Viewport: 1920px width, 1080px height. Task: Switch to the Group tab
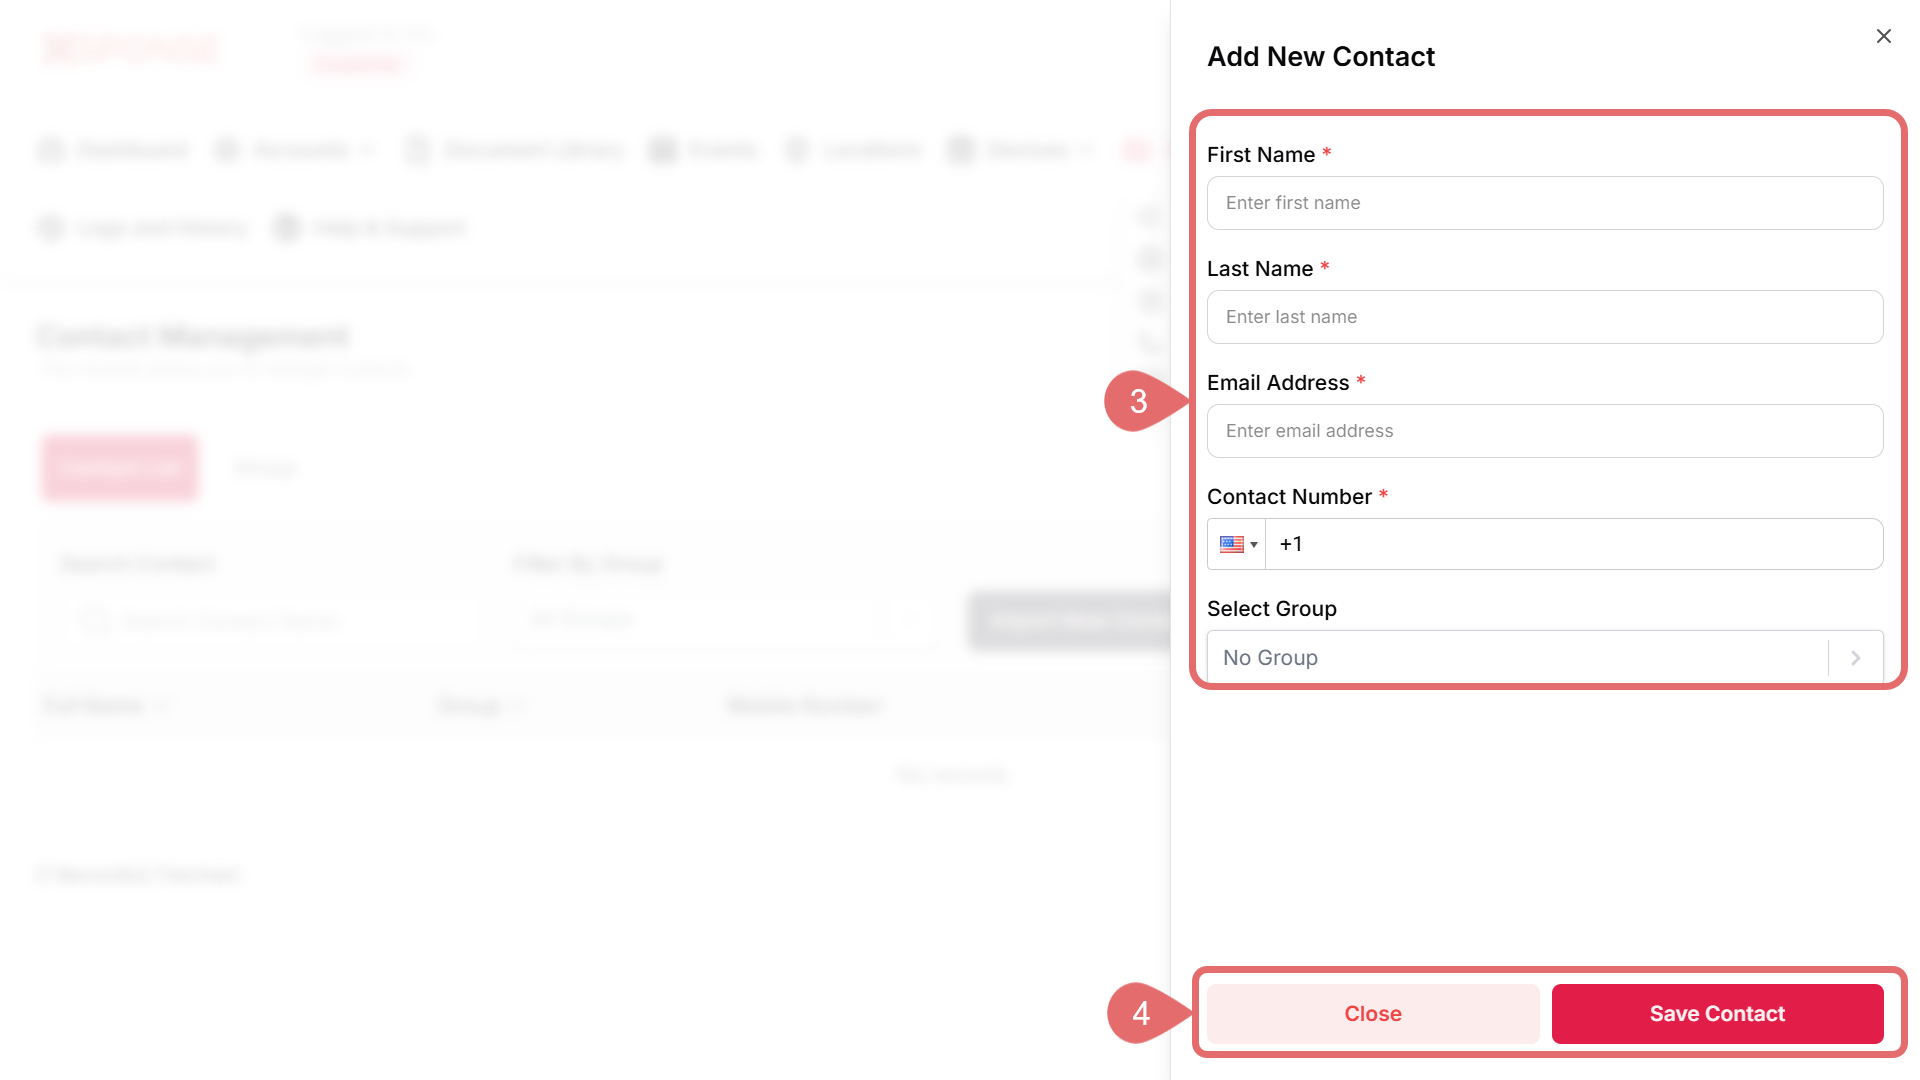[x=265, y=468]
